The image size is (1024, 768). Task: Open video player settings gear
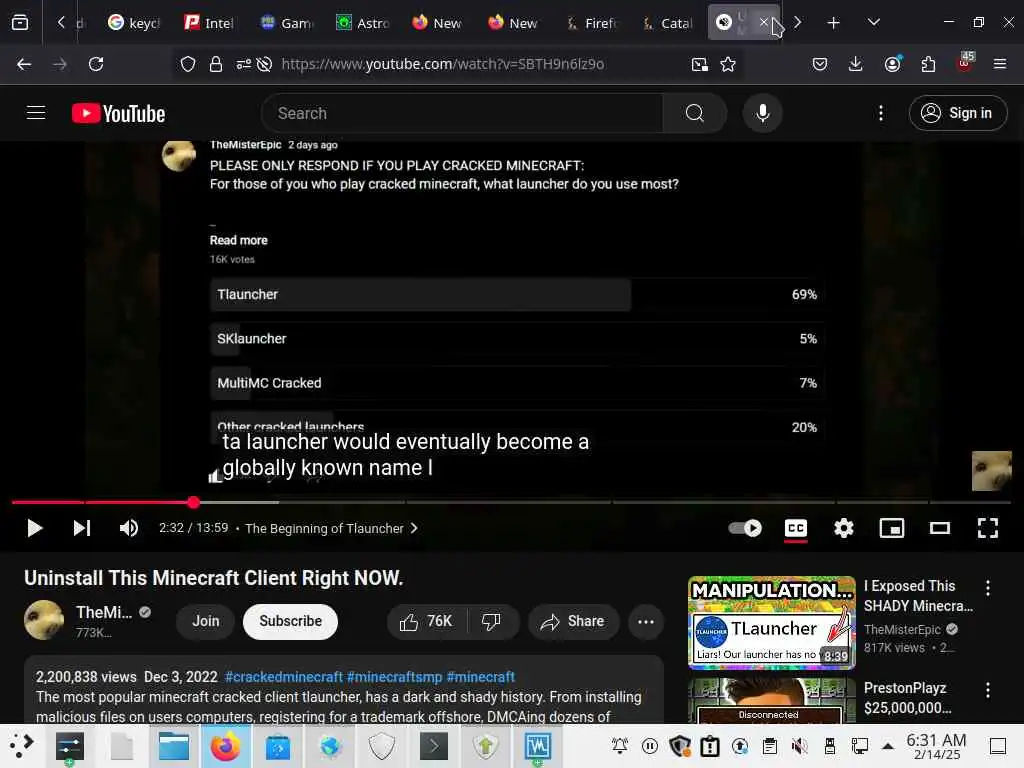point(844,528)
